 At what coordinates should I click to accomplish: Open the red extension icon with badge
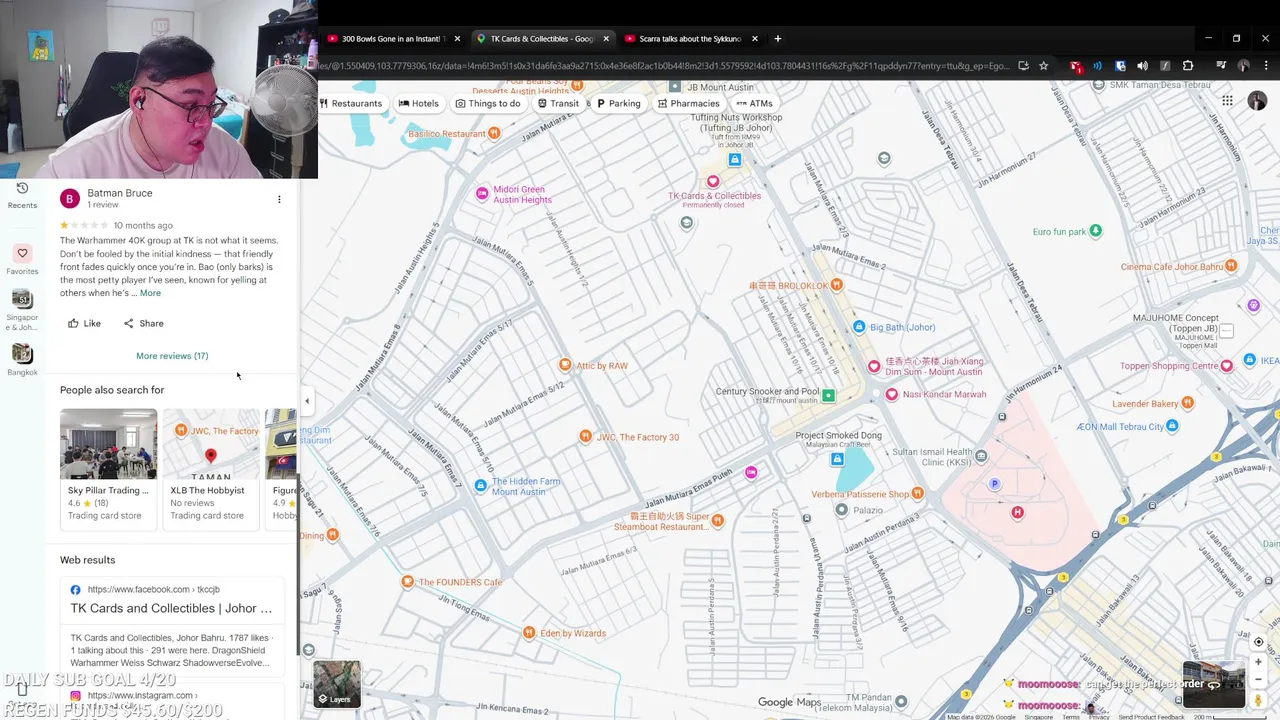tap(1076, 66)
